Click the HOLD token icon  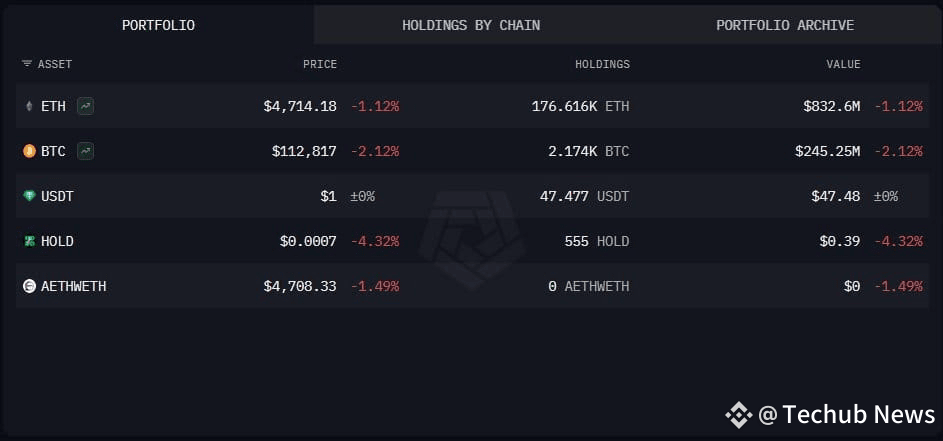click(x=29, y=241)
